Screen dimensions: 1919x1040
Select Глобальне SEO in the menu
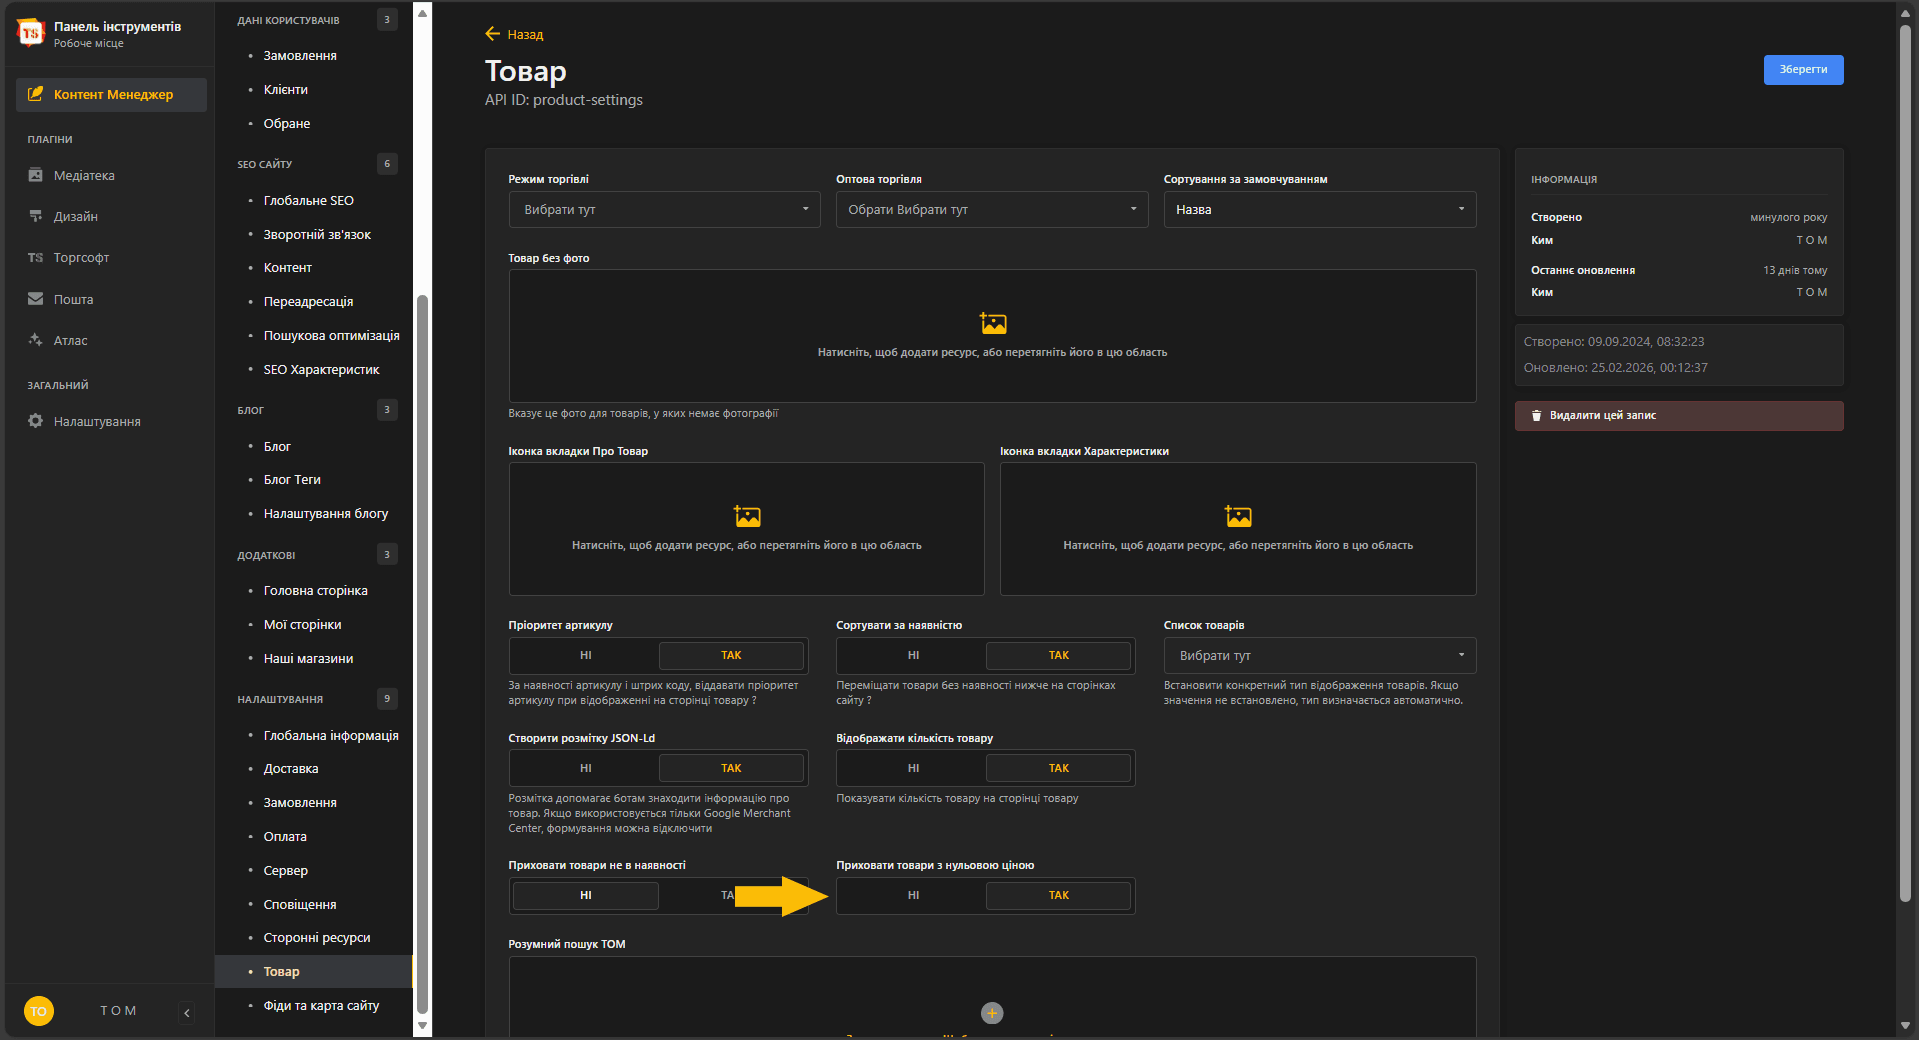(308, 201)
